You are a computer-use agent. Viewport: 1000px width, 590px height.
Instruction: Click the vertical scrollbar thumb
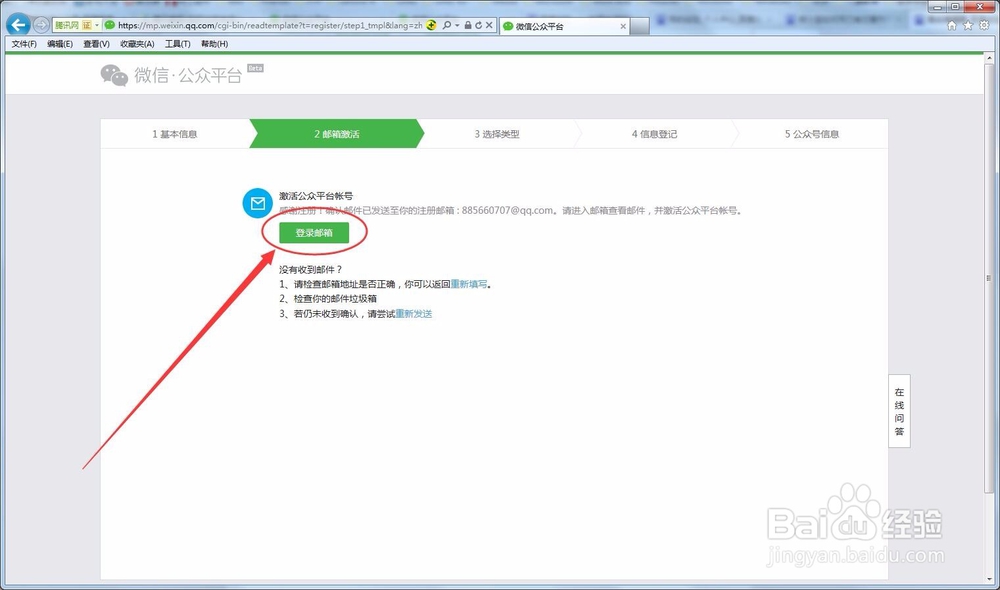coord(989,277)
